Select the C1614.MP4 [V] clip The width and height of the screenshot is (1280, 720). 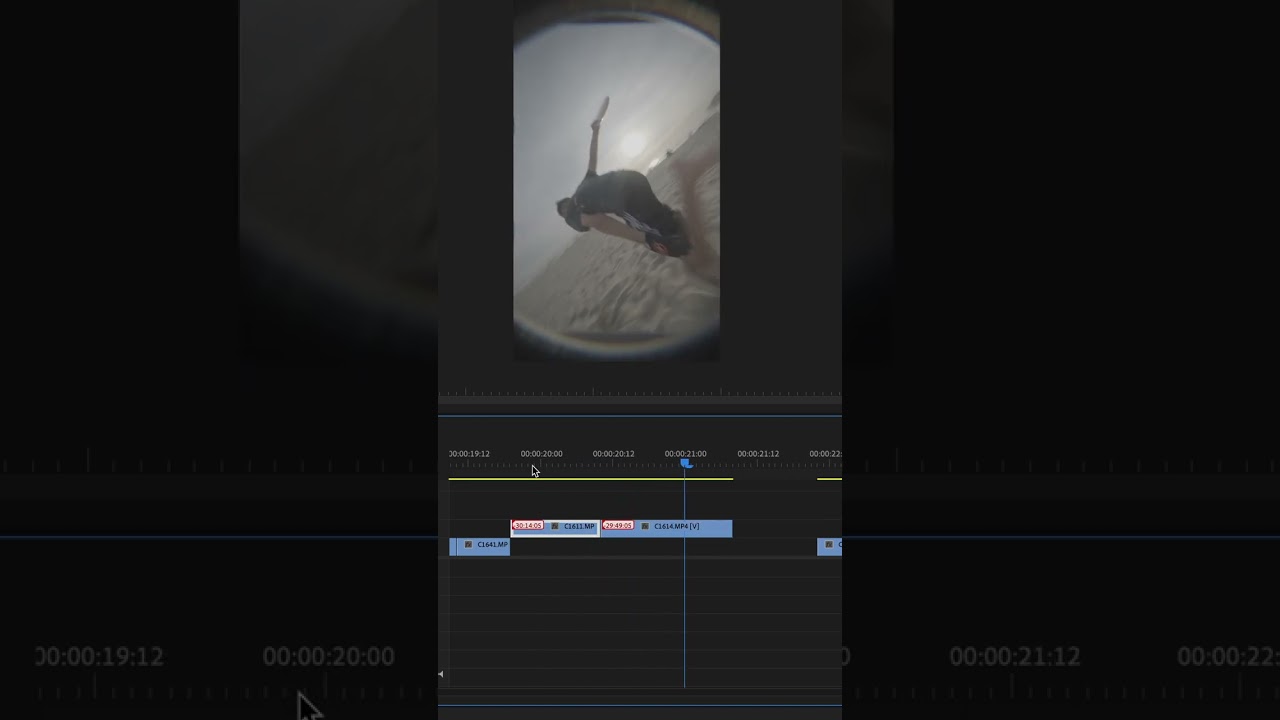click(x=667, y=527)
